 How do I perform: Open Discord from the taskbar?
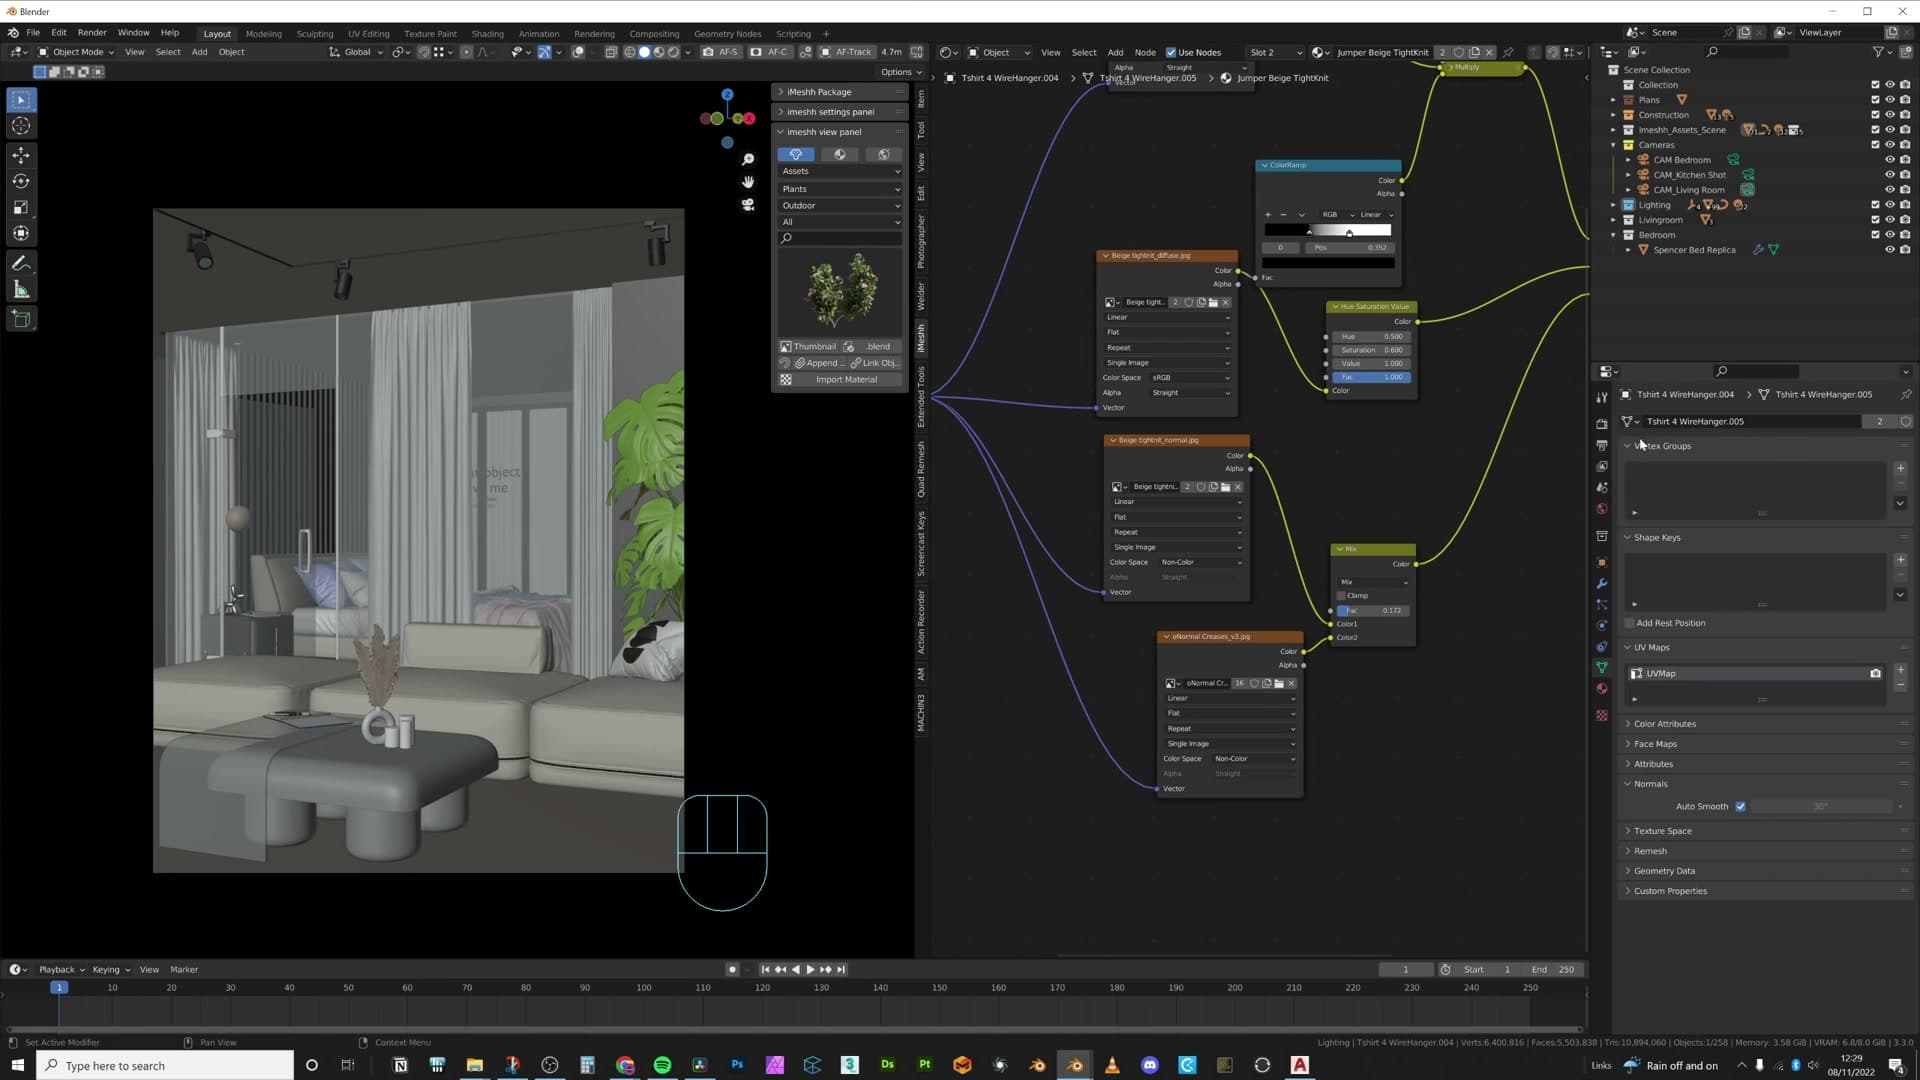point(1150,1065)
